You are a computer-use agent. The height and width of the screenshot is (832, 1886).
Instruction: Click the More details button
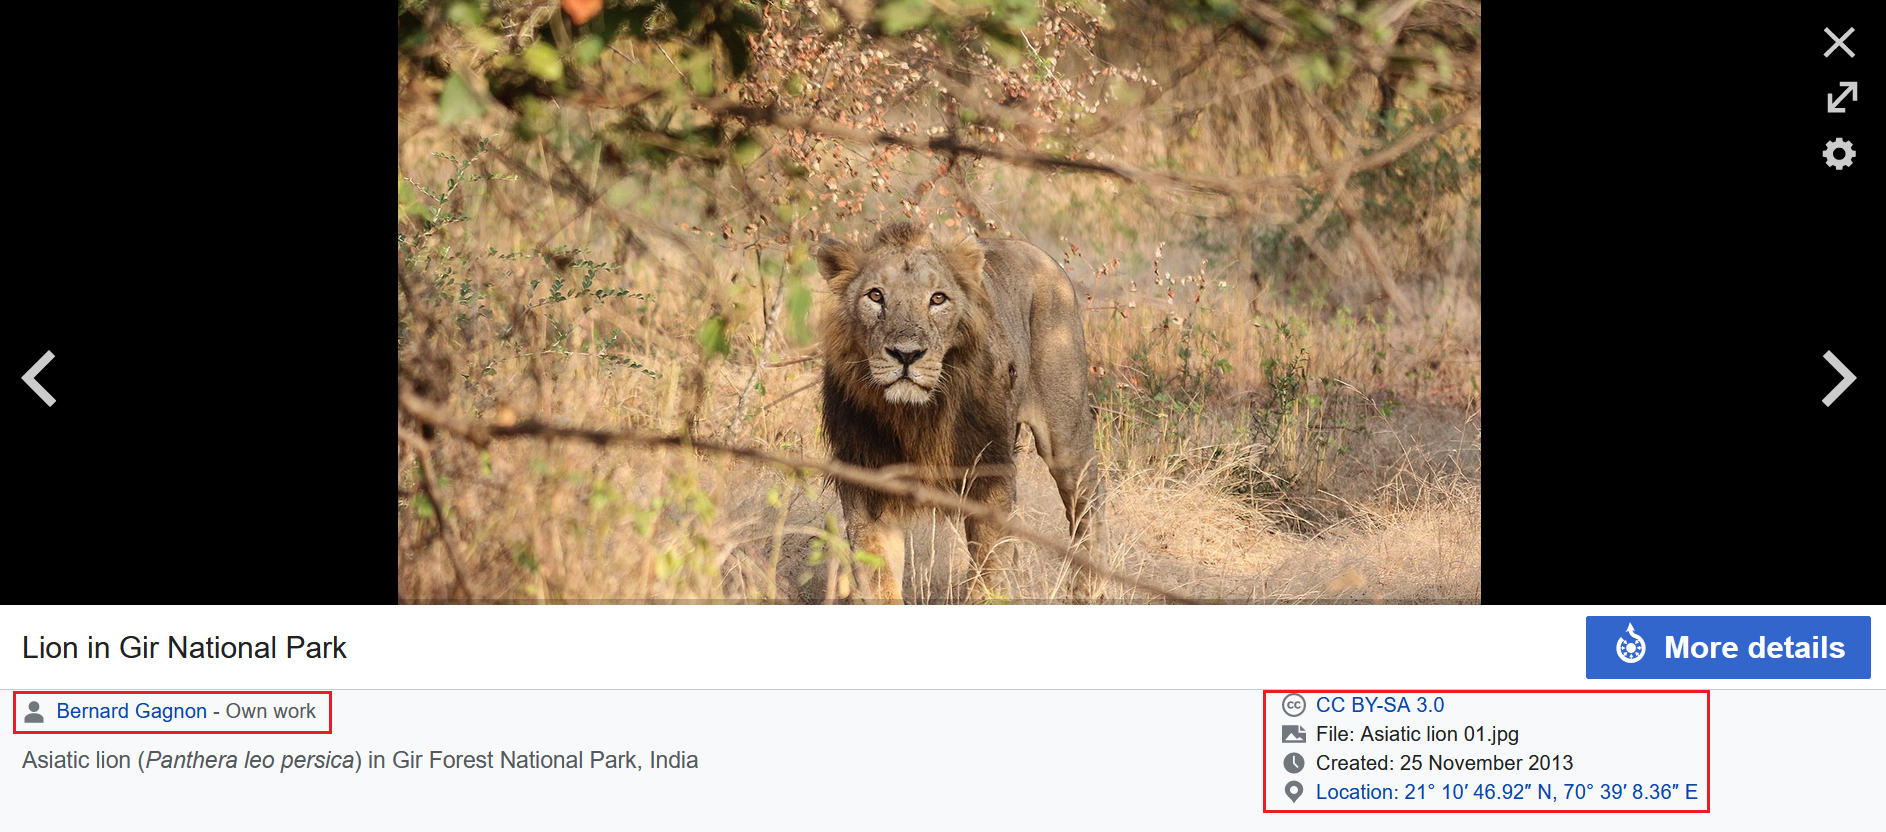tap(1727, 647)
